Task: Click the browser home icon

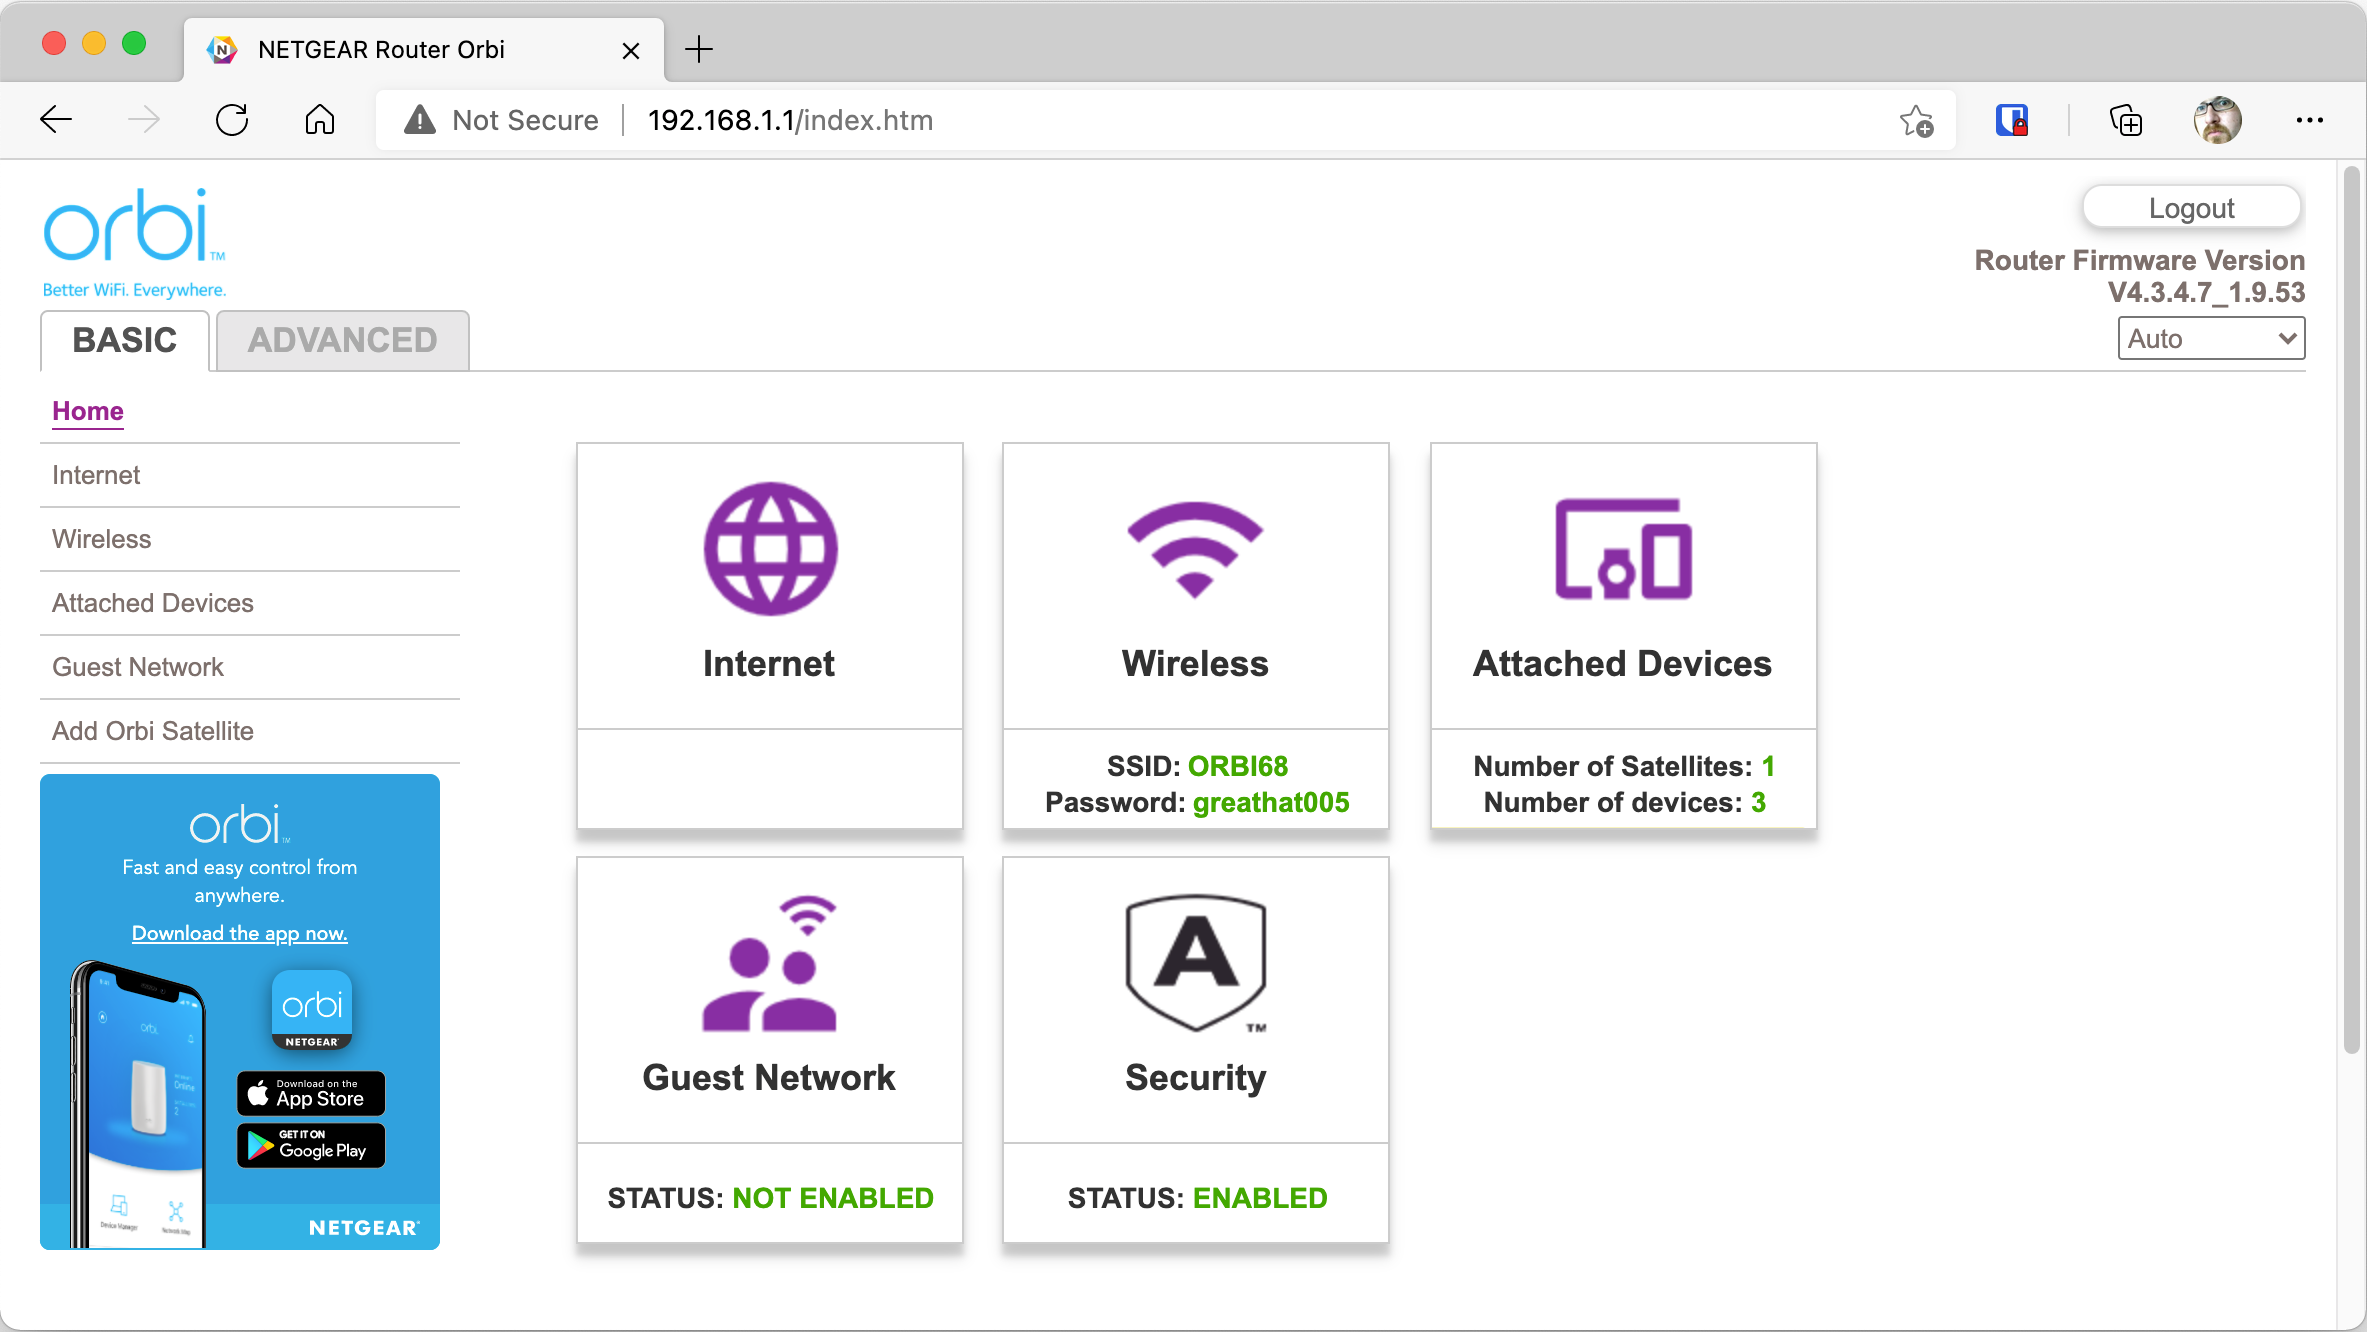Action: (319, 120)
